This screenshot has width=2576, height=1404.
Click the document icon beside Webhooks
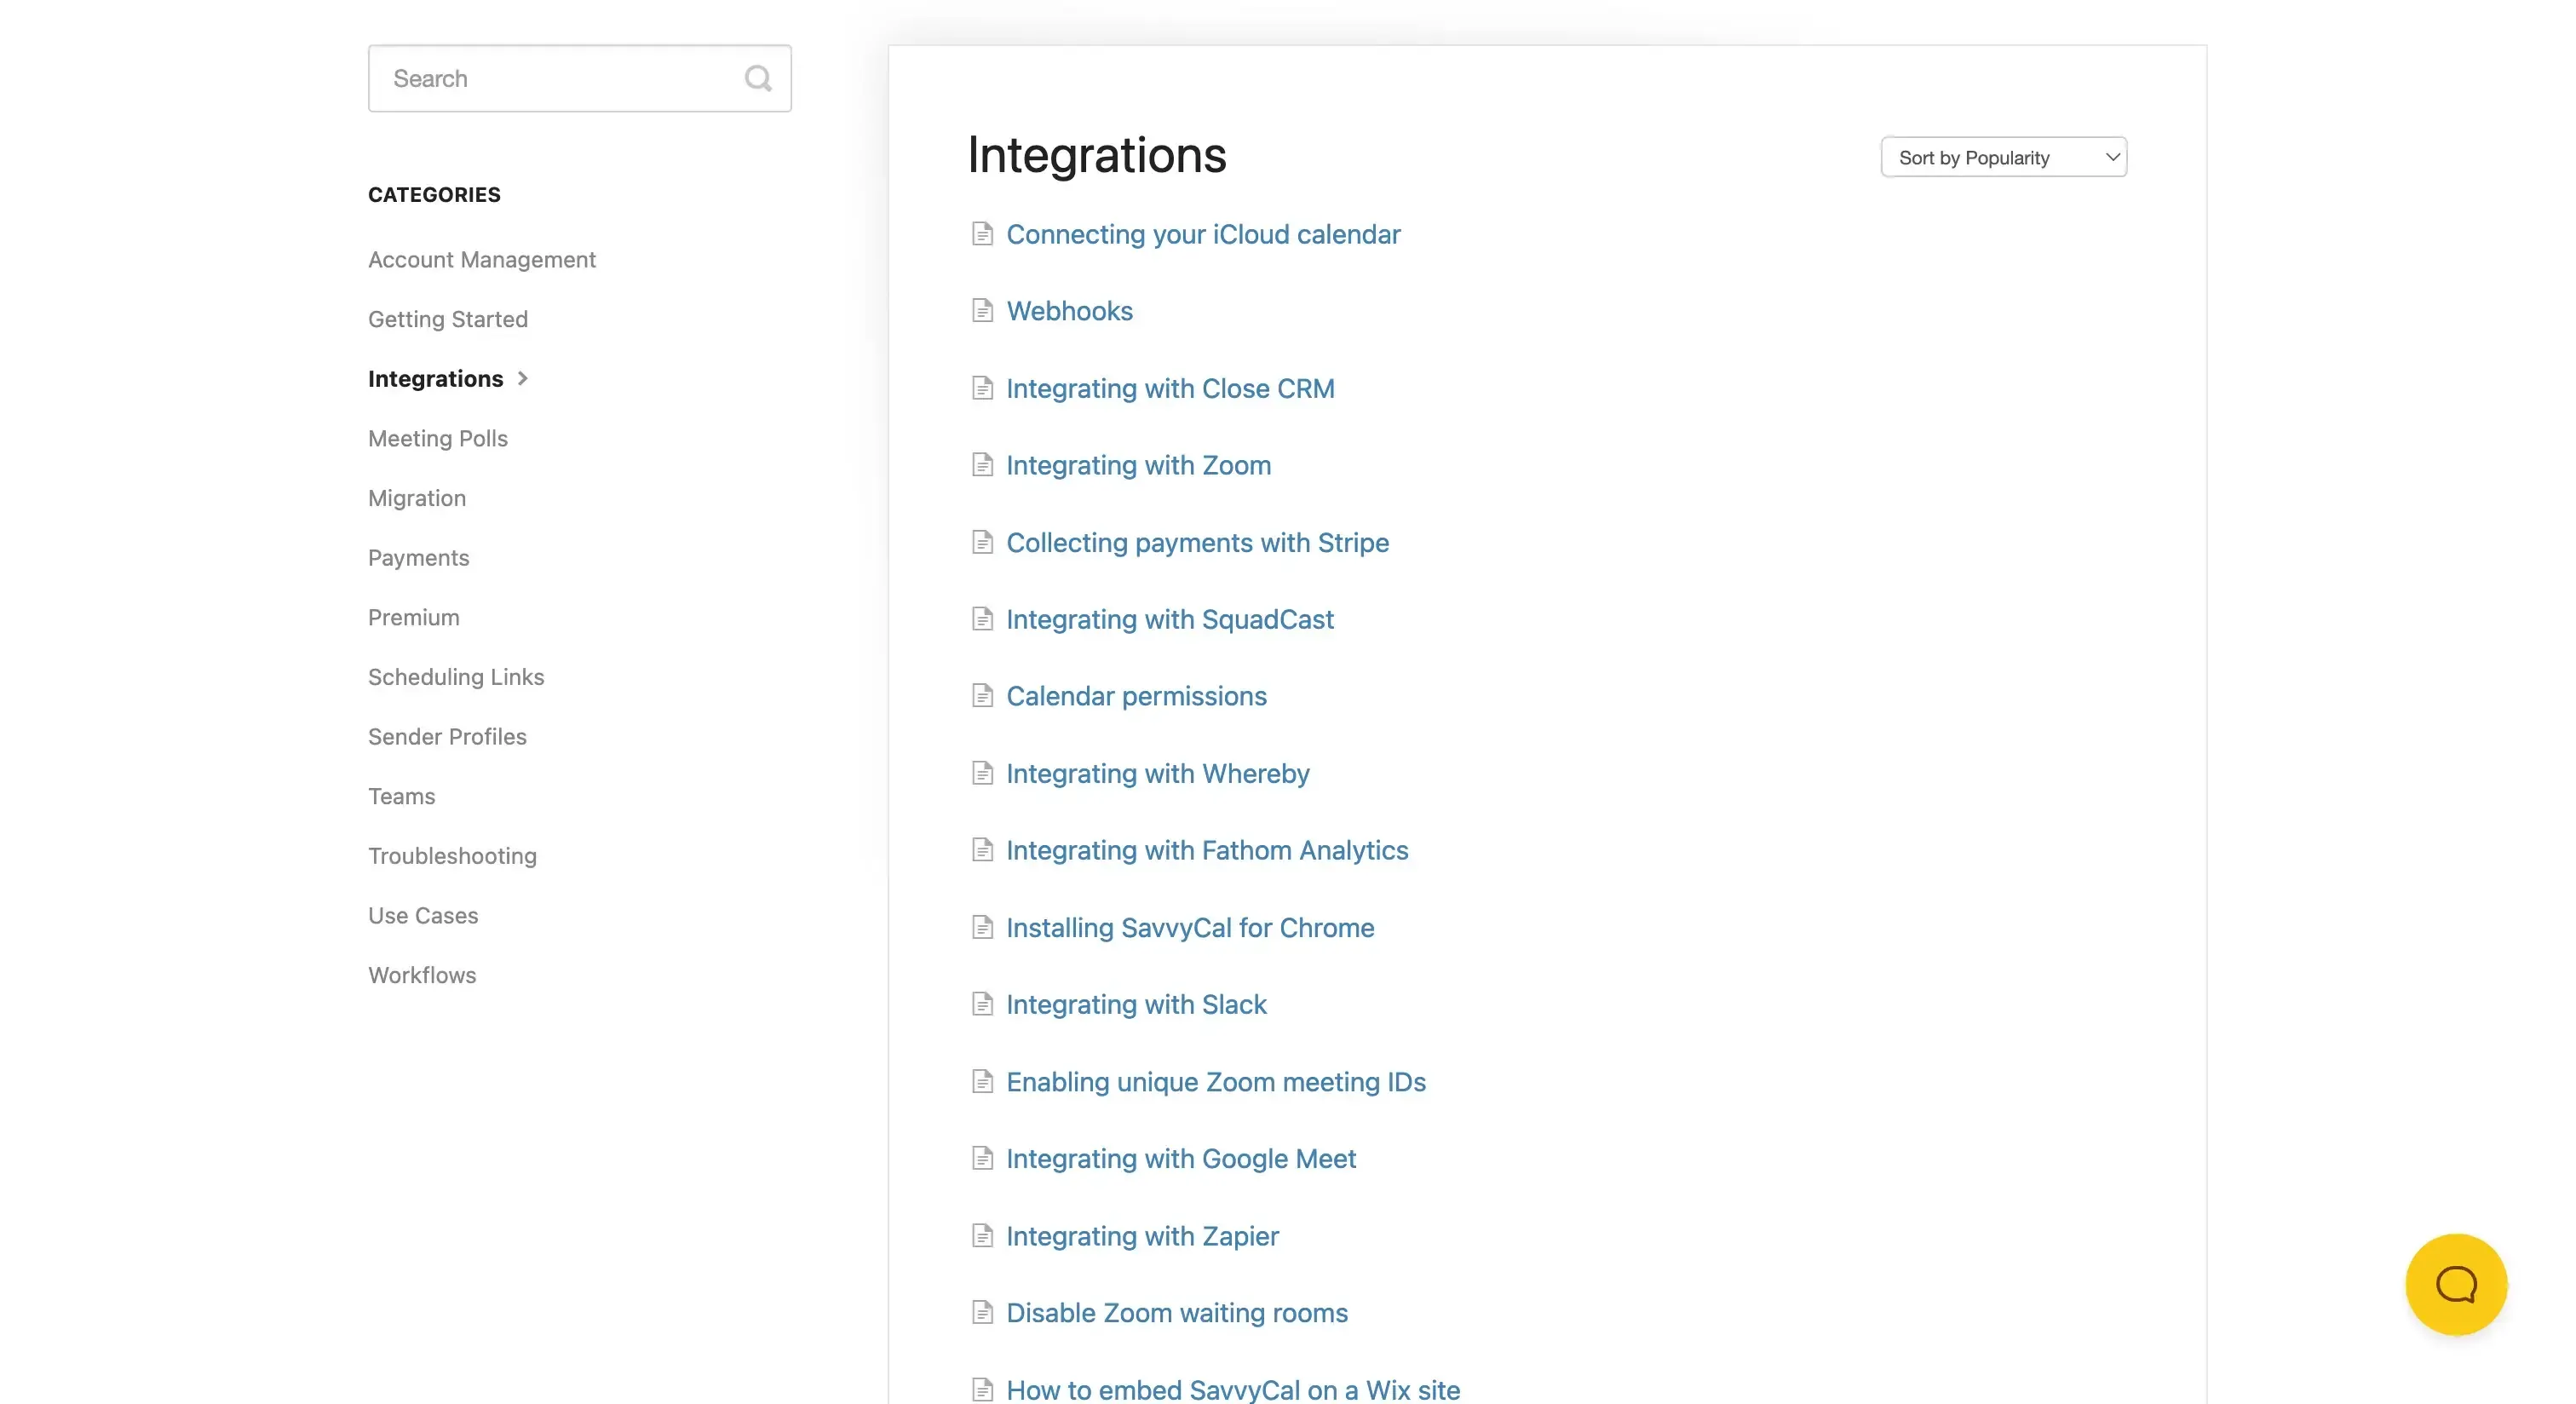click(982, 310)
